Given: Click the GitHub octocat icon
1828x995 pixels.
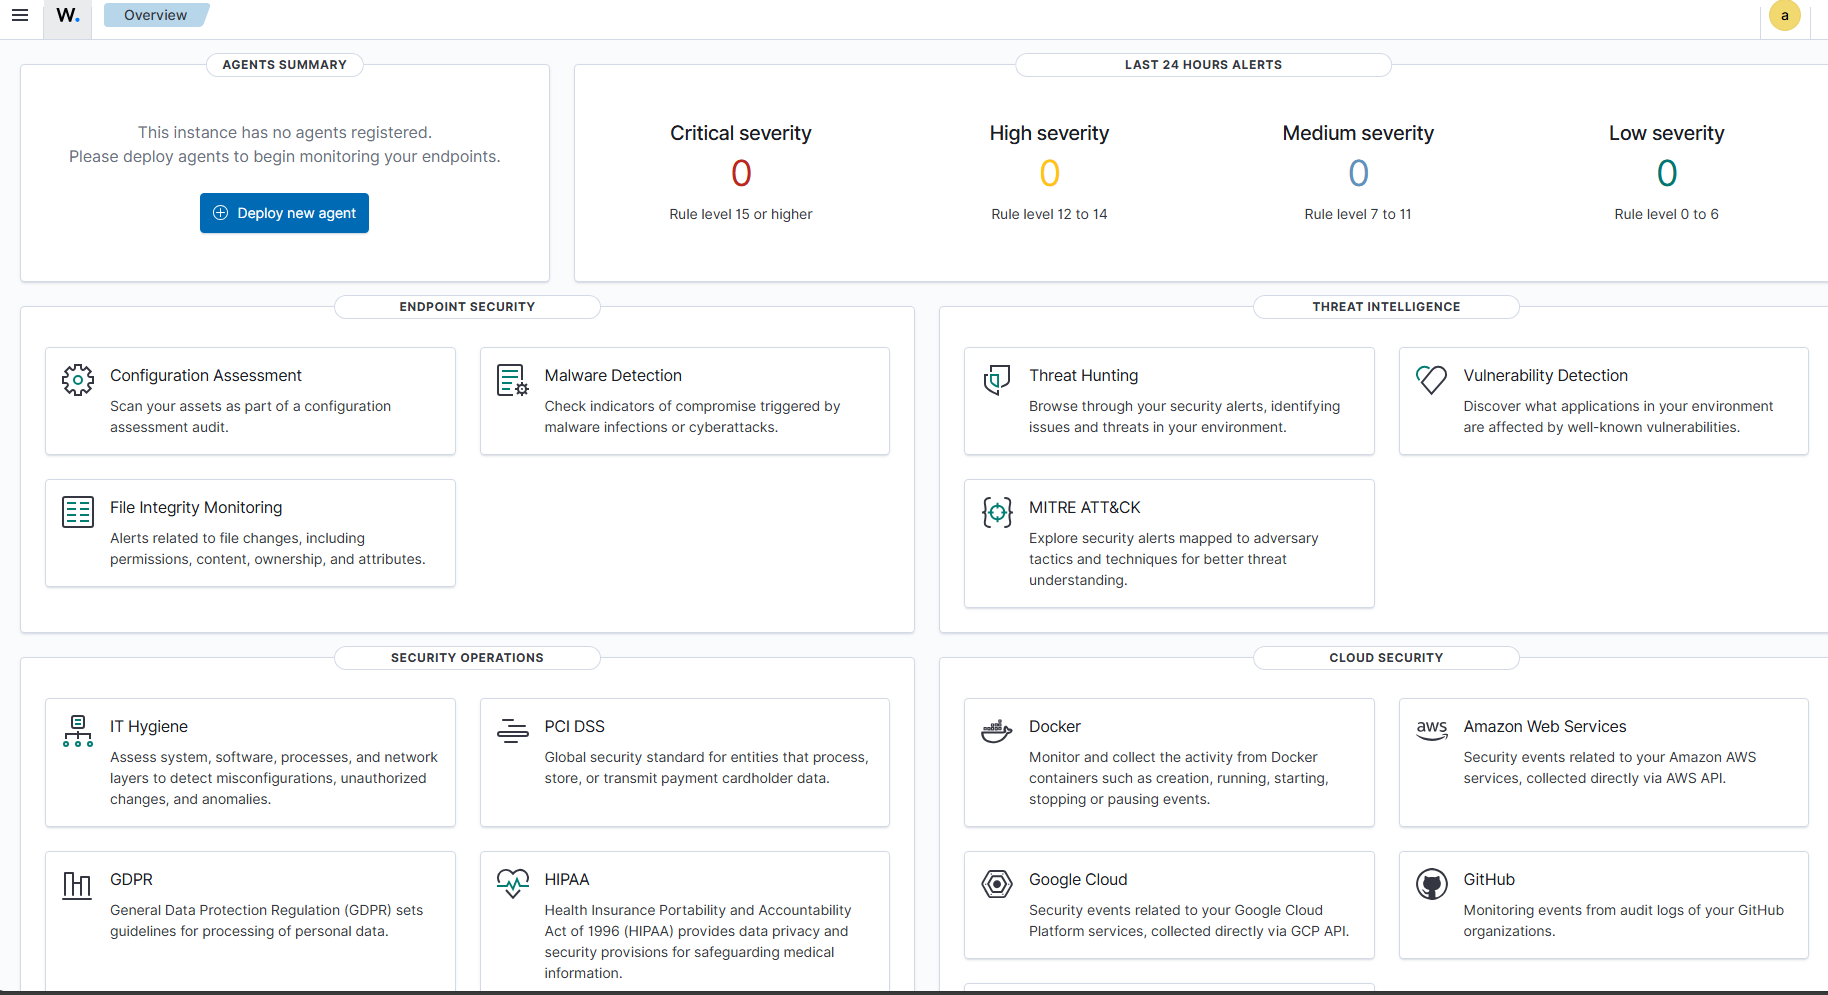Looking at the screenshot, I should click(1431, 884).
